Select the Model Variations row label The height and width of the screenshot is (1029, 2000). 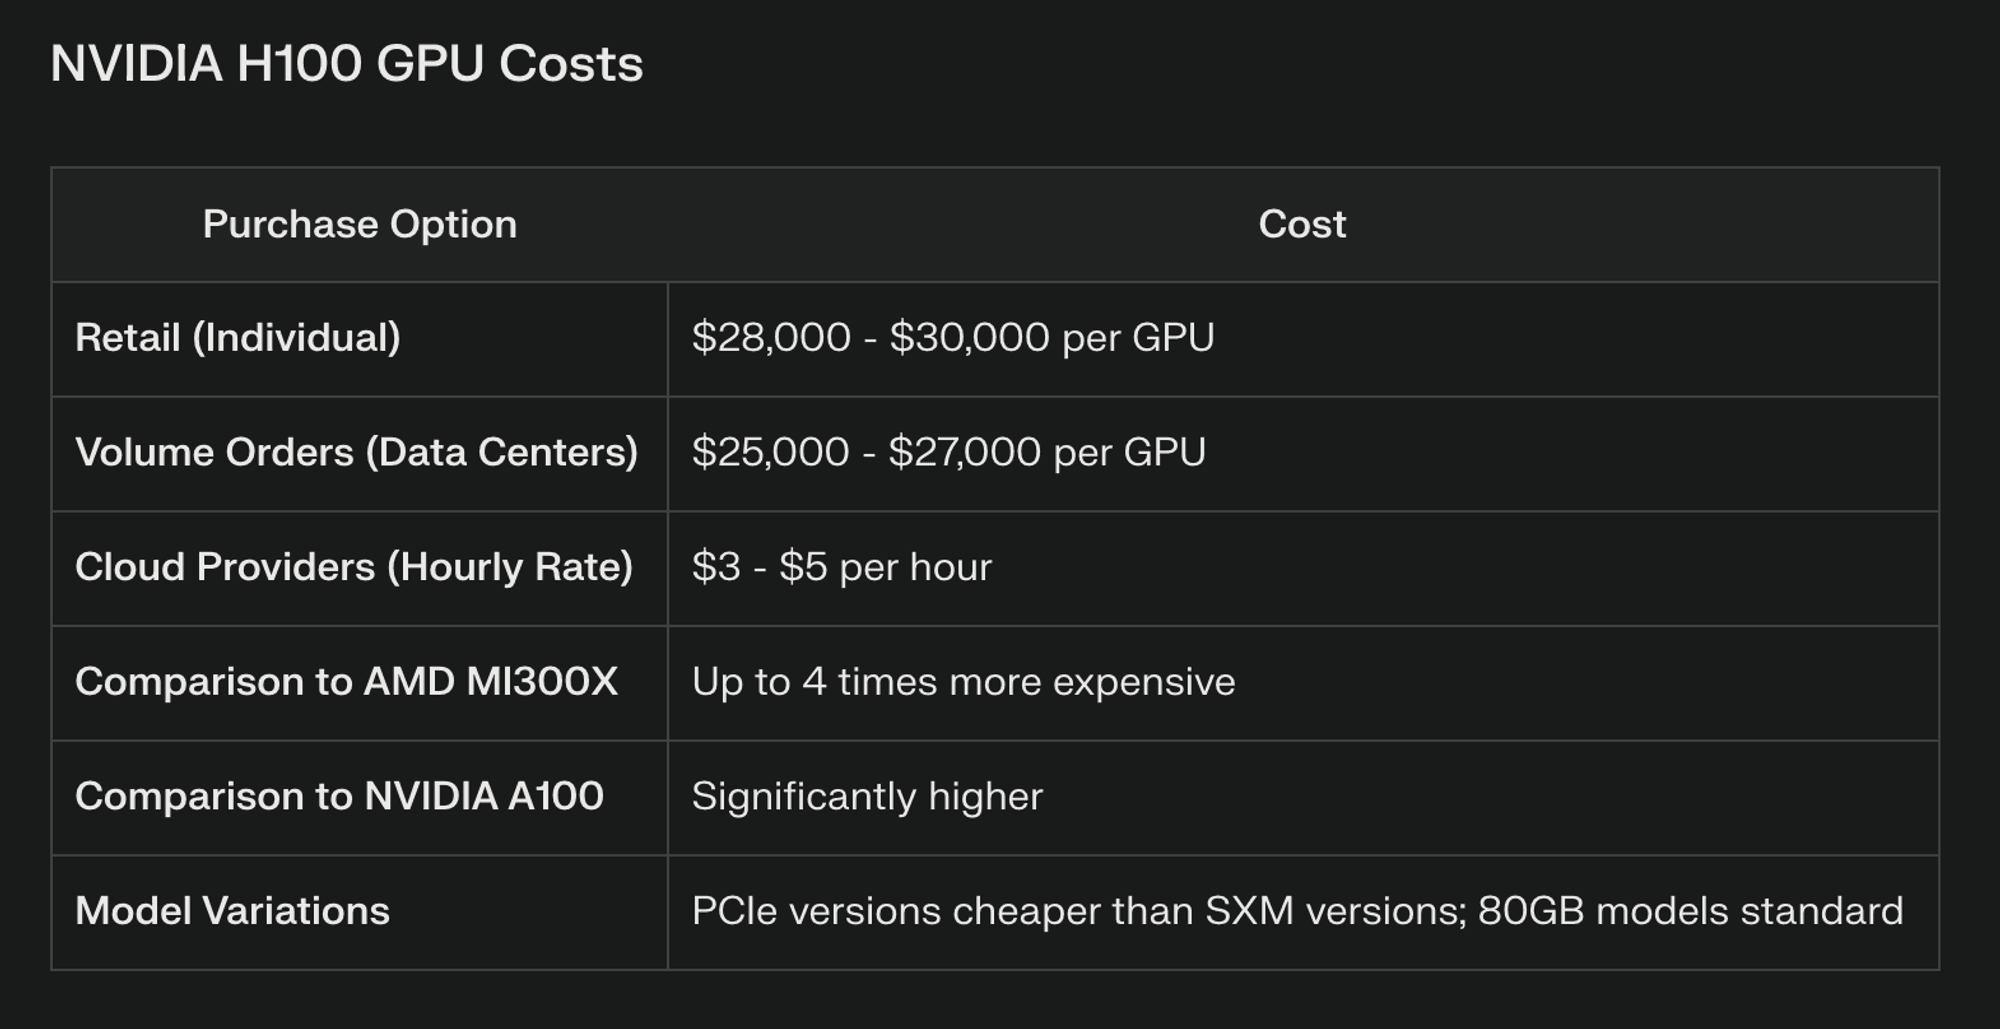point(232,911)
